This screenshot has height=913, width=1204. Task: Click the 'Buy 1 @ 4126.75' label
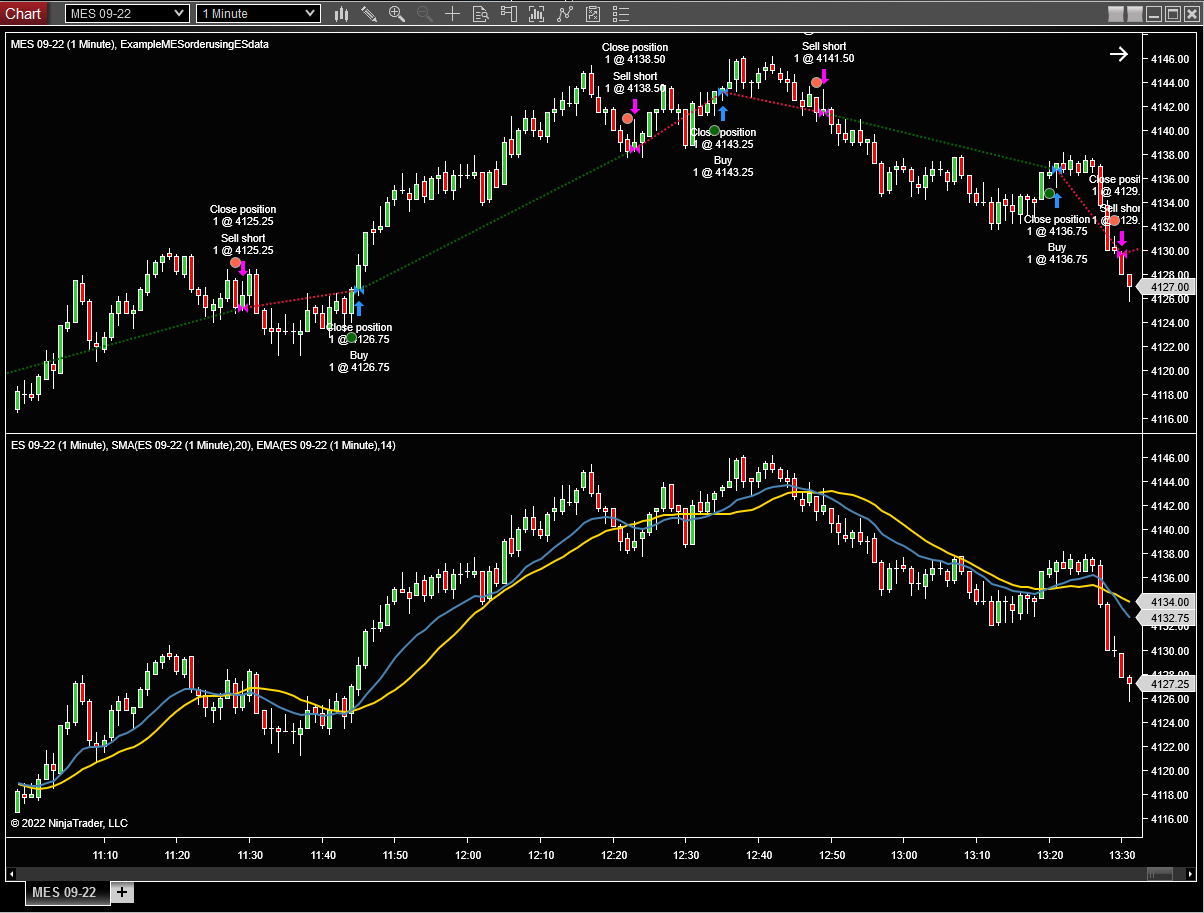click(x=359, y=361)
